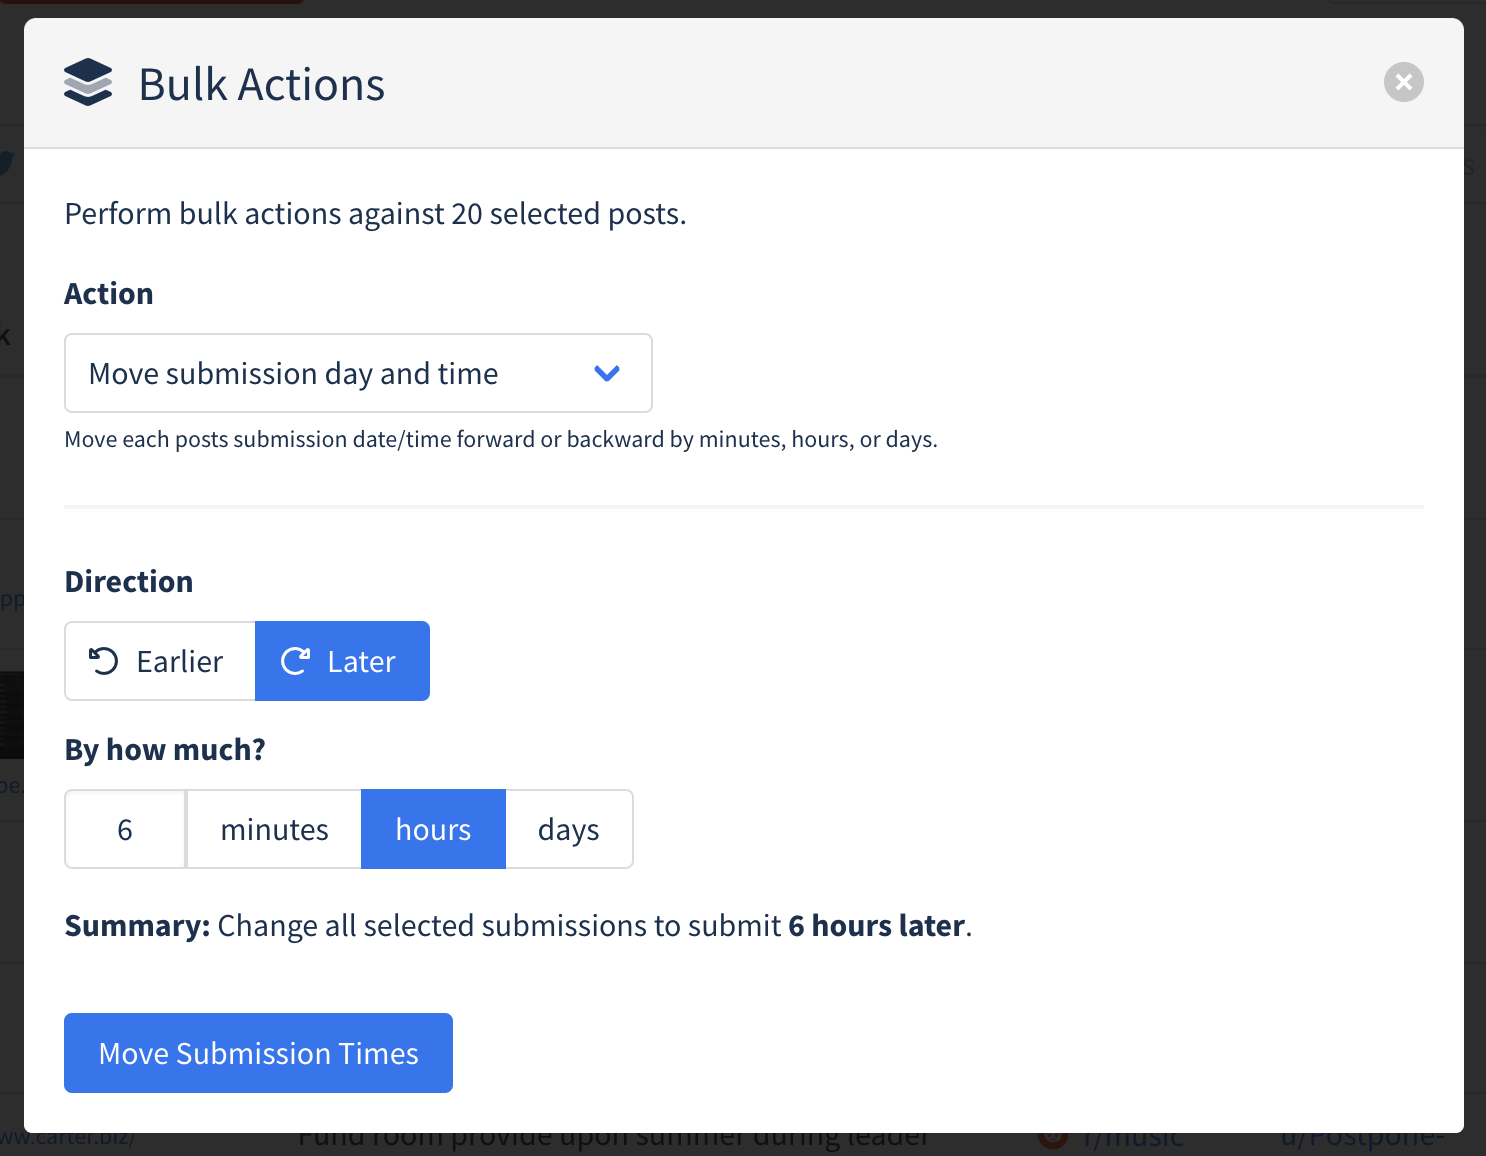Select minutes as the time unit

coord(273,829)
